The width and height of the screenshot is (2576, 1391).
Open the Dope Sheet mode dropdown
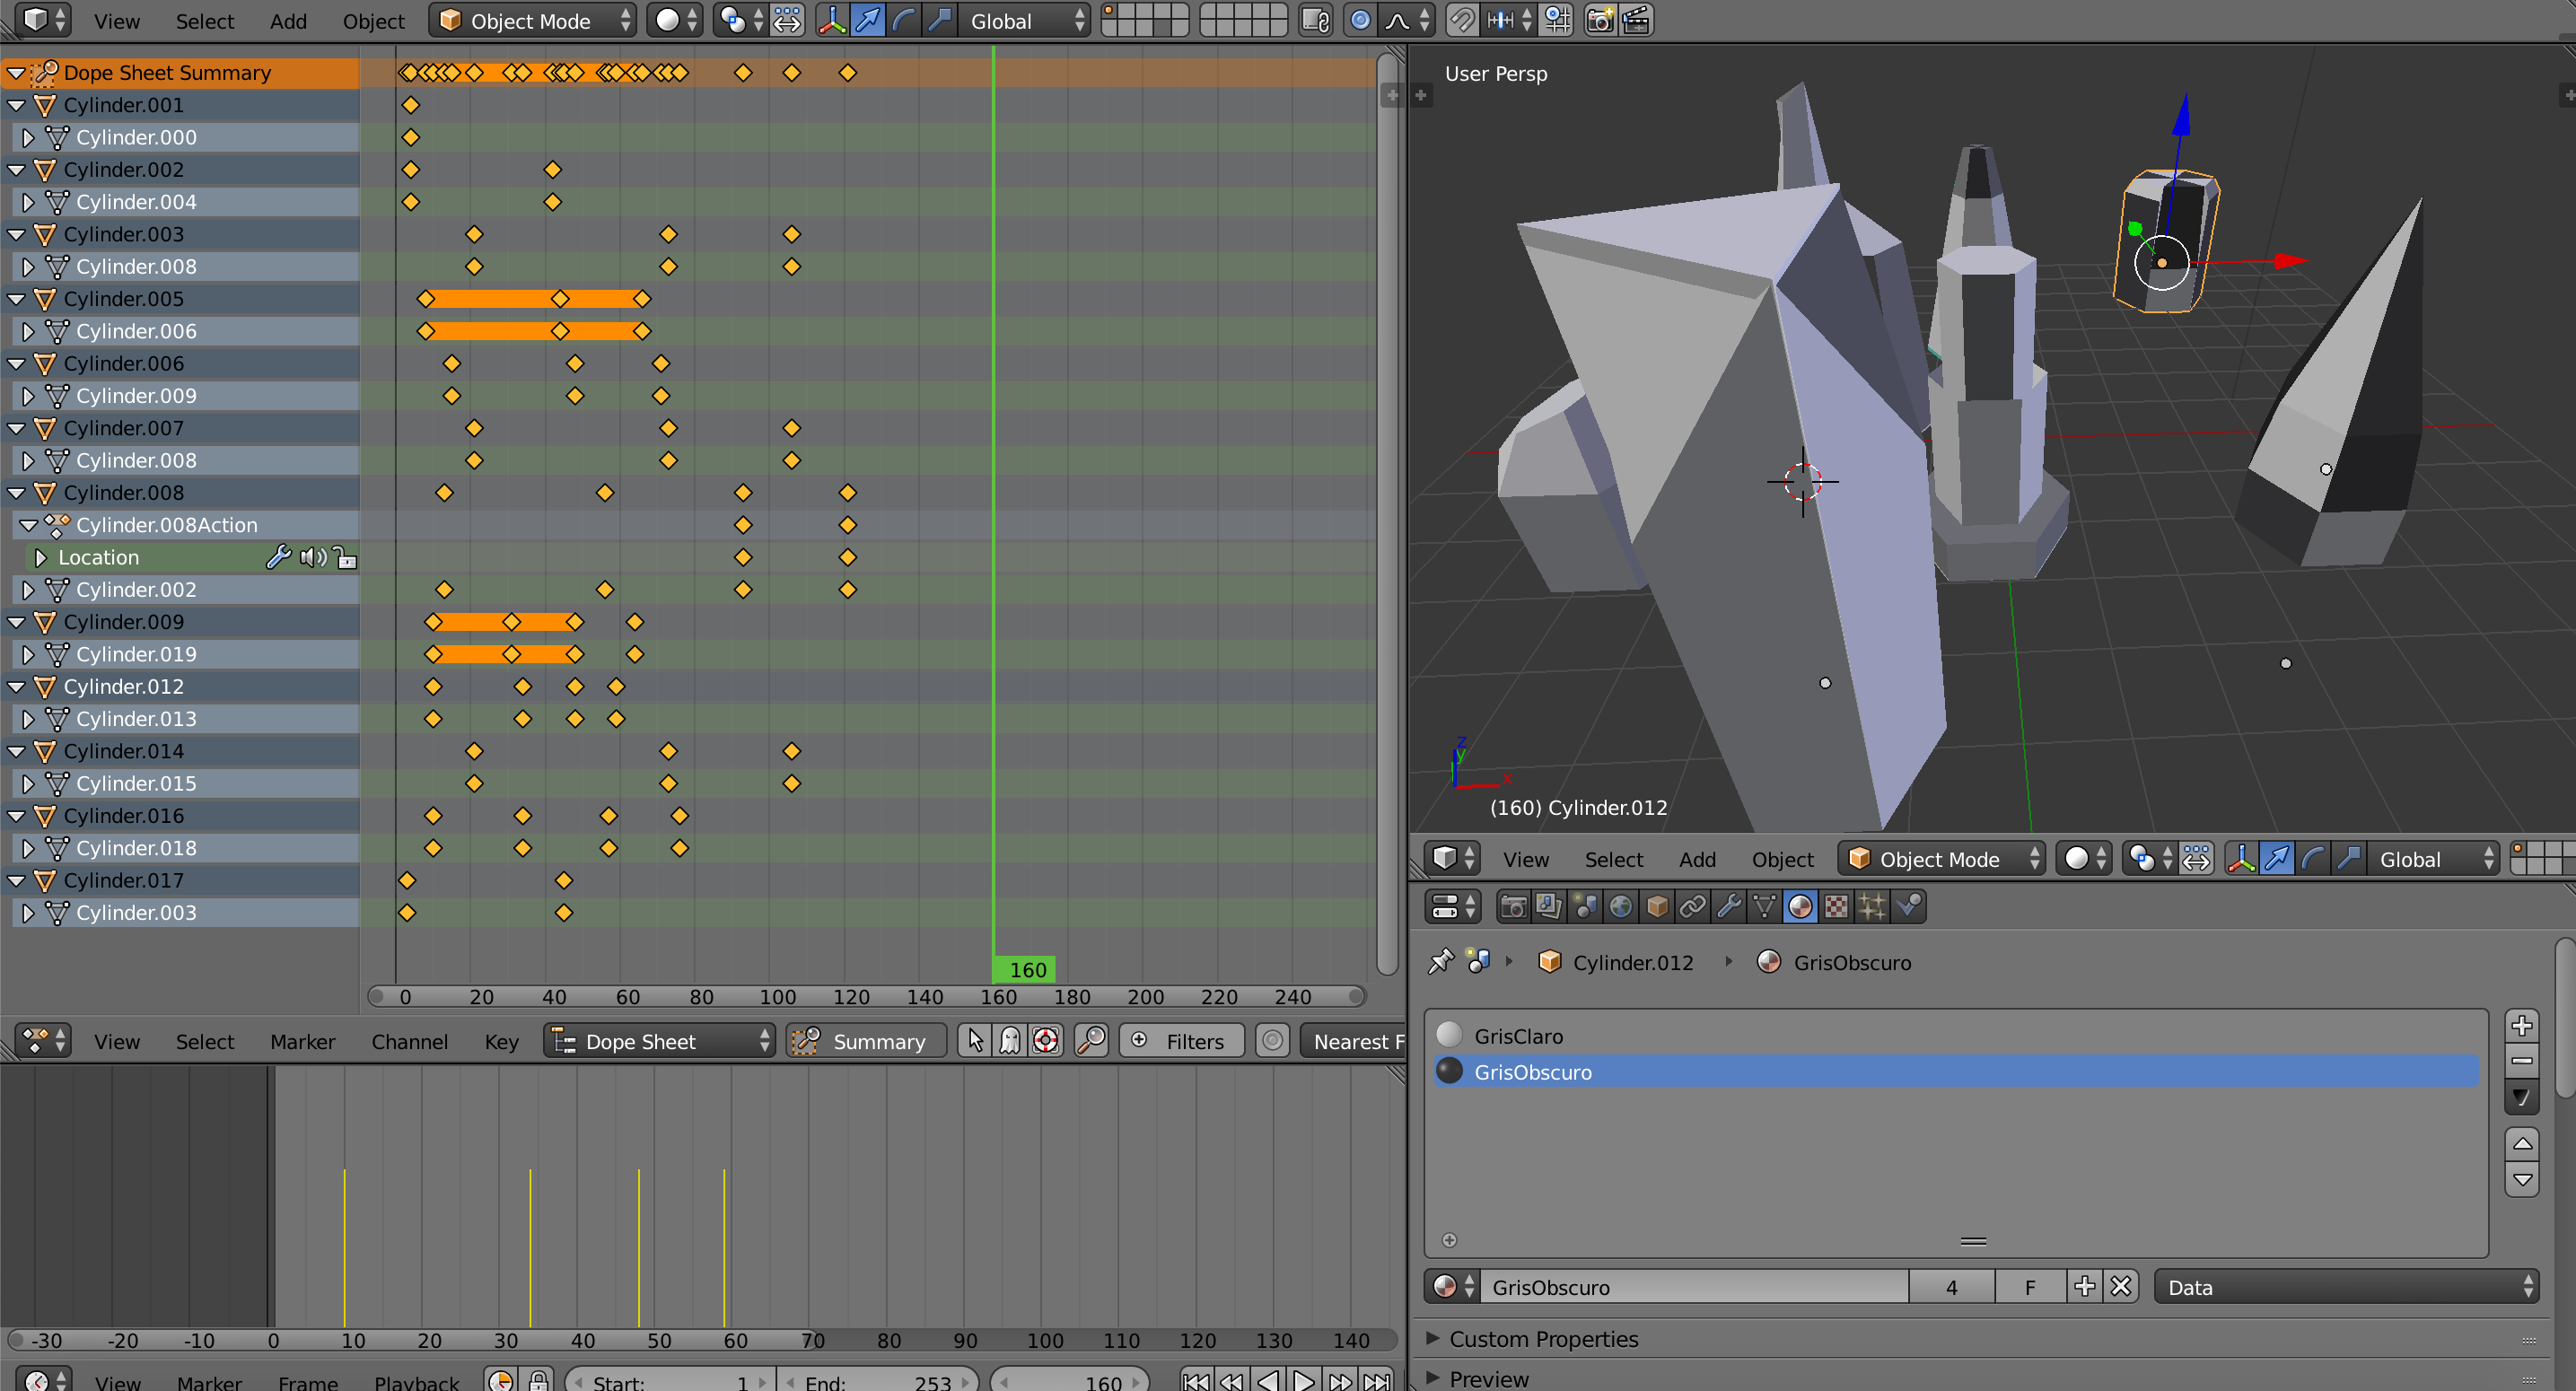point(660,1041)
